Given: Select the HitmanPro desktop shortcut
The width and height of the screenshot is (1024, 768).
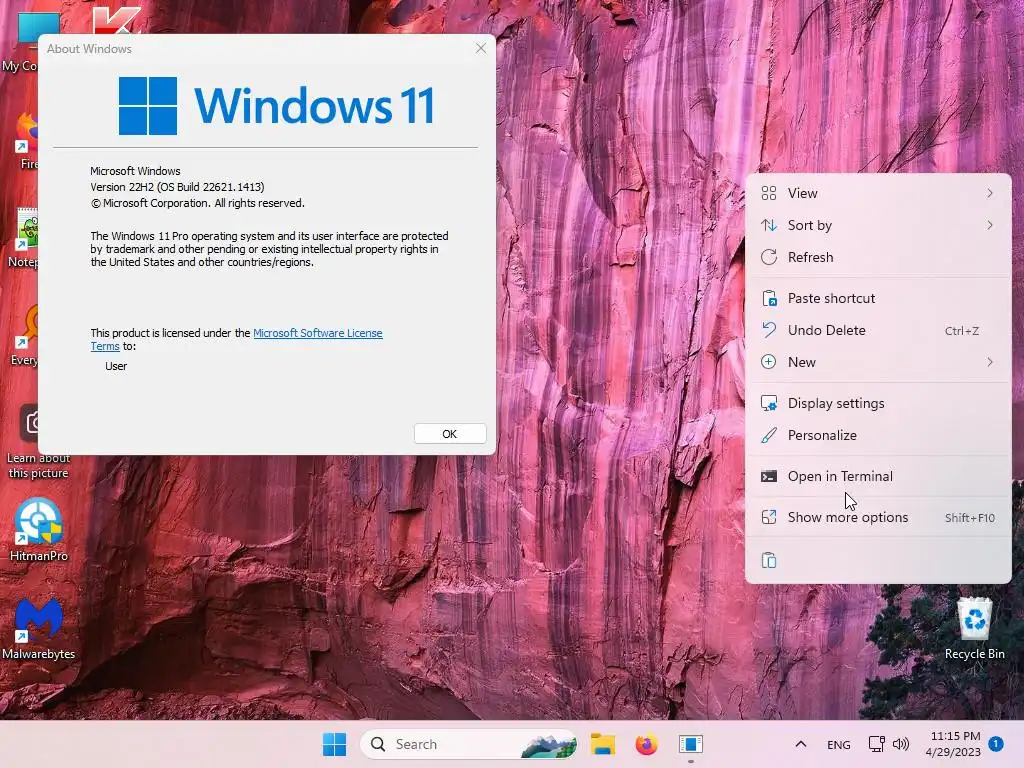Looking at the screenshot, I should click(39, 530).
